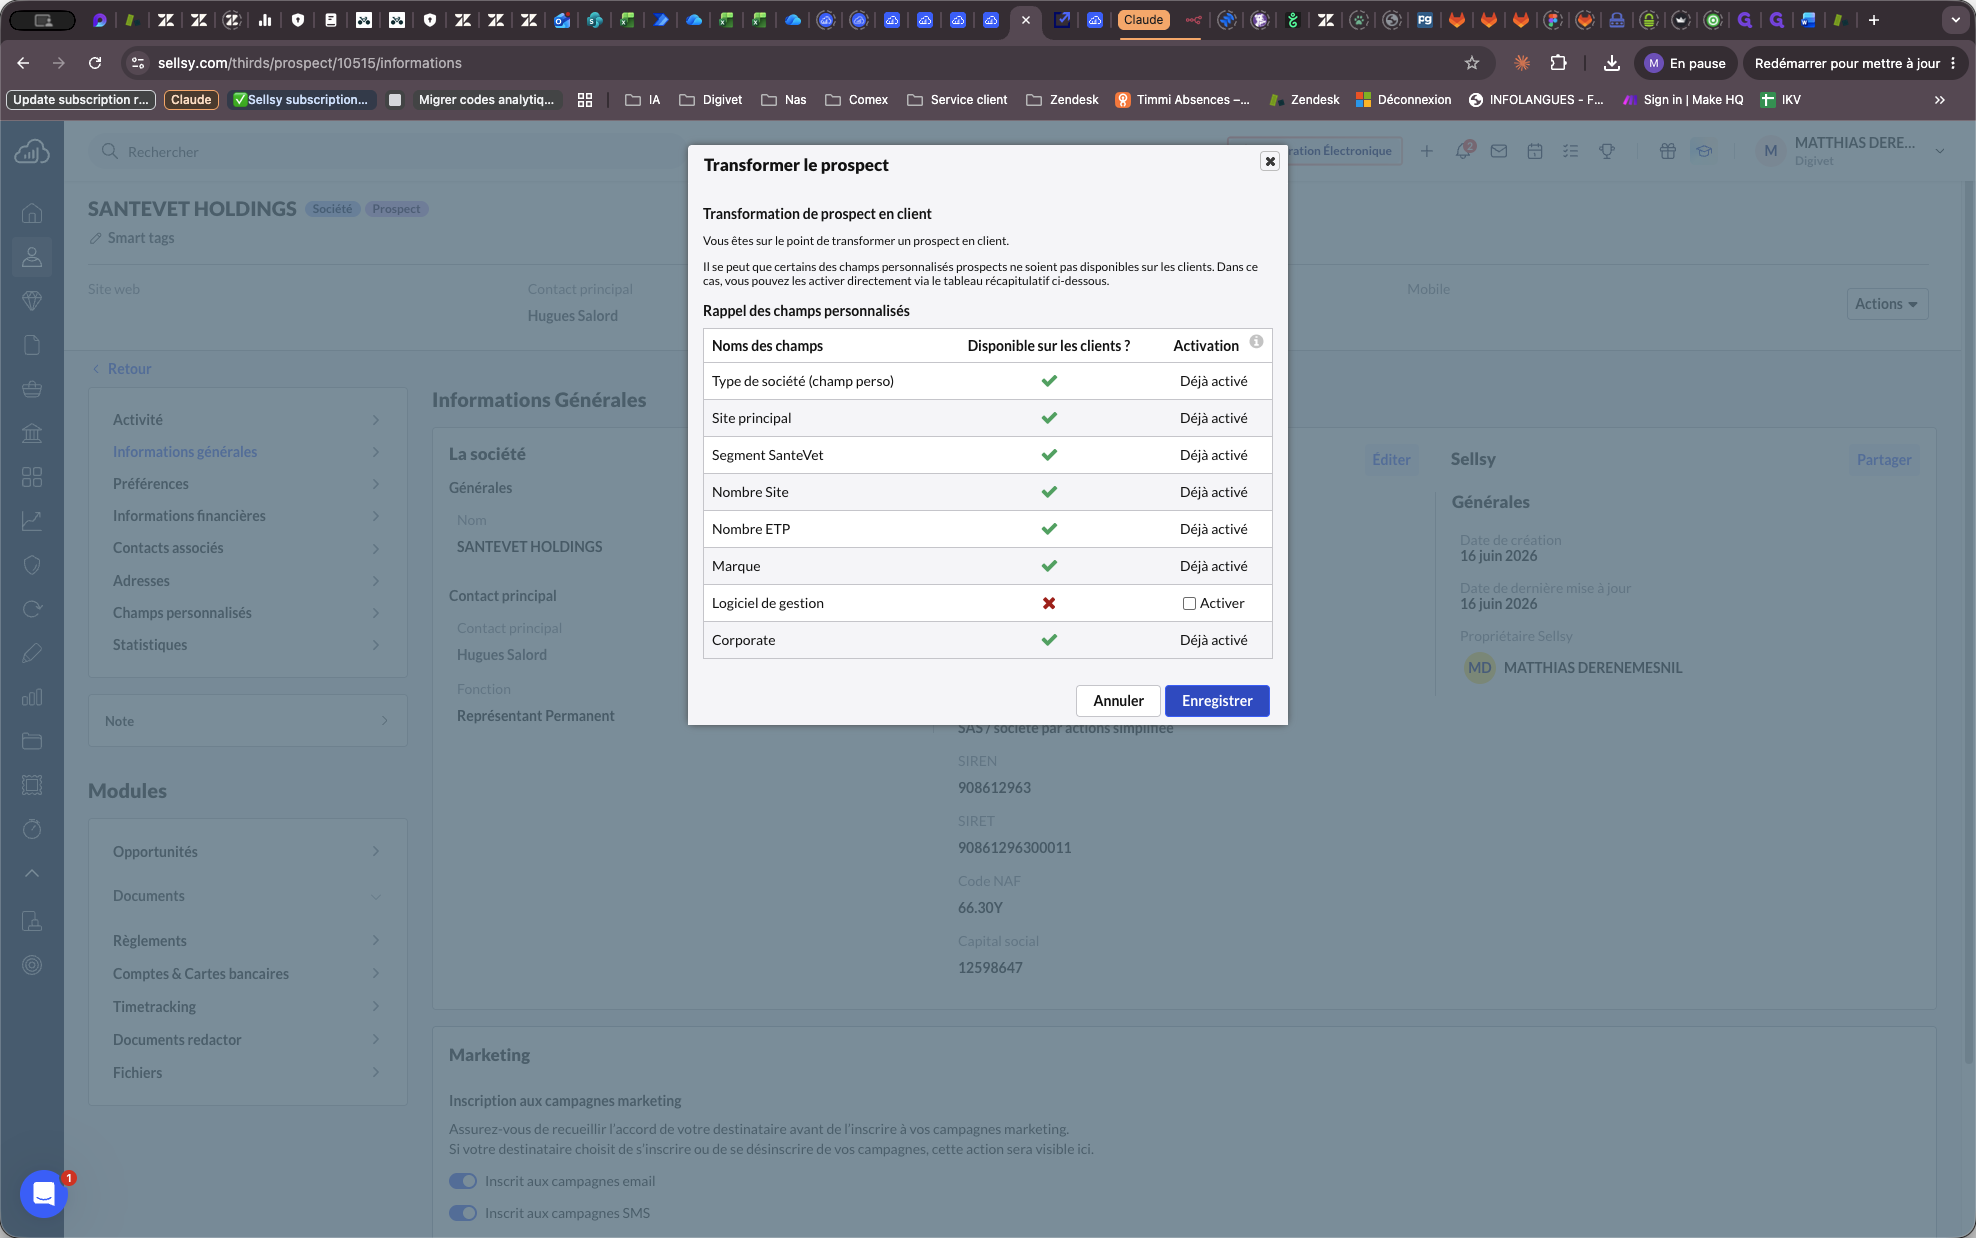The width and height of the screenshot is (1976, 1238).
Task: Click the Annuler button
Action: [1118, 701]
